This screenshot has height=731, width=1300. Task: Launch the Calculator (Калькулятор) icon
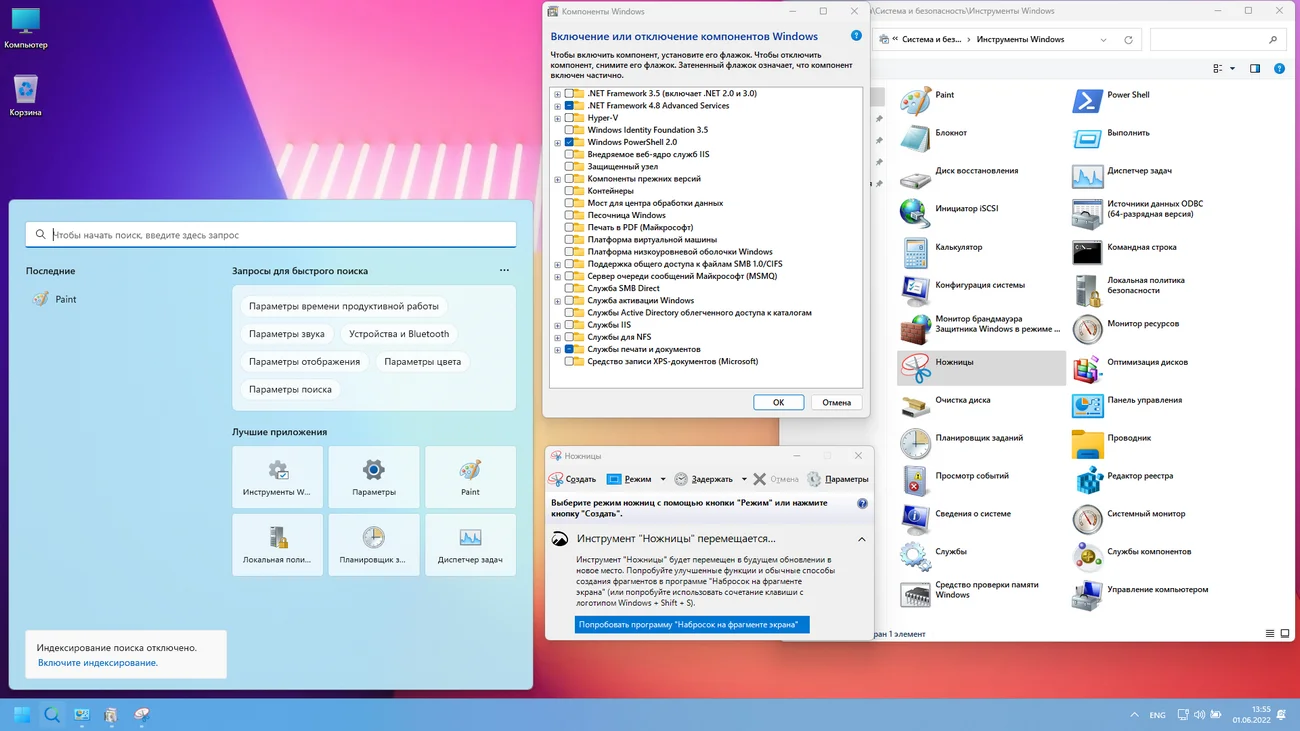[915, 253]
